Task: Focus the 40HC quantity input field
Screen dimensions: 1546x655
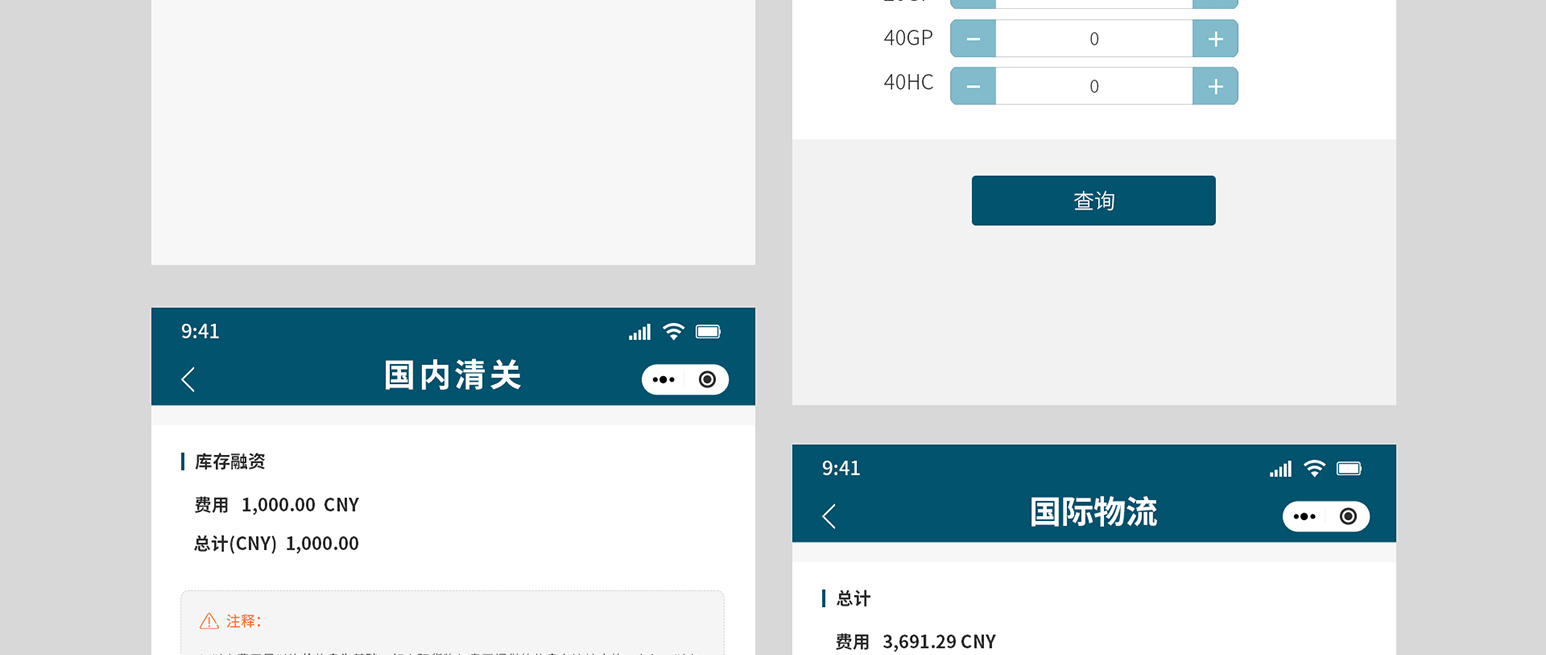Action: [x=1094, y=86]
